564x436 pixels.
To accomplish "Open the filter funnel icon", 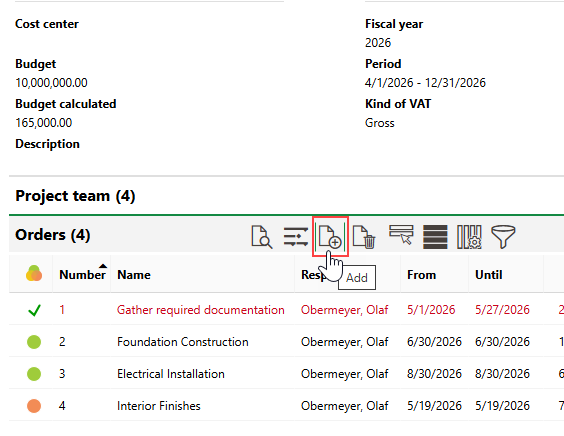I will (503, 237).
